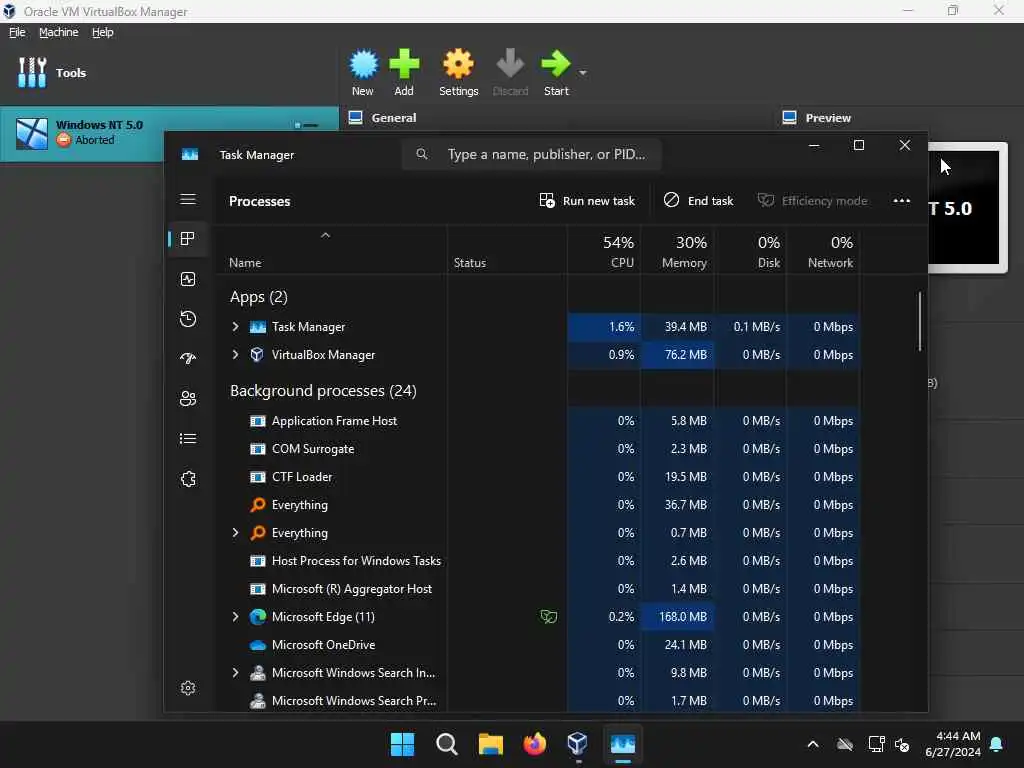Expand the Everything process group with chevron
Screen dimensions: 1024x768
(235, 533)
